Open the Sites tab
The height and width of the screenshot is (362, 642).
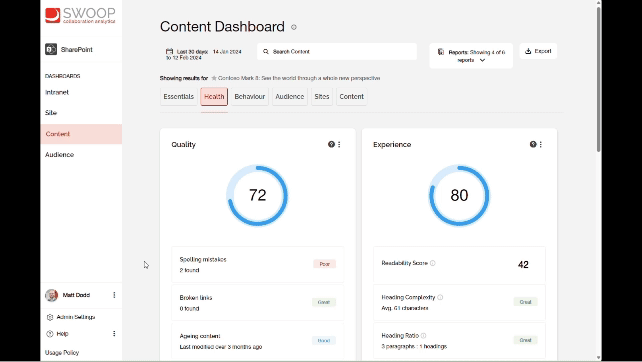point(322,97)
